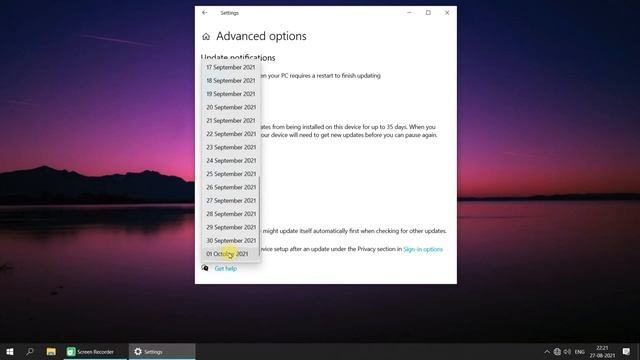Choose 01 October 2021 option
This screenshot has height=360, width=640.
coord(231,254)
